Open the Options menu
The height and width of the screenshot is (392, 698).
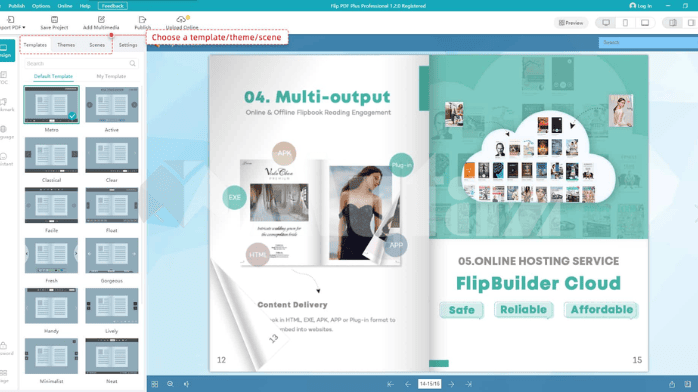click(x=41, y=6)
